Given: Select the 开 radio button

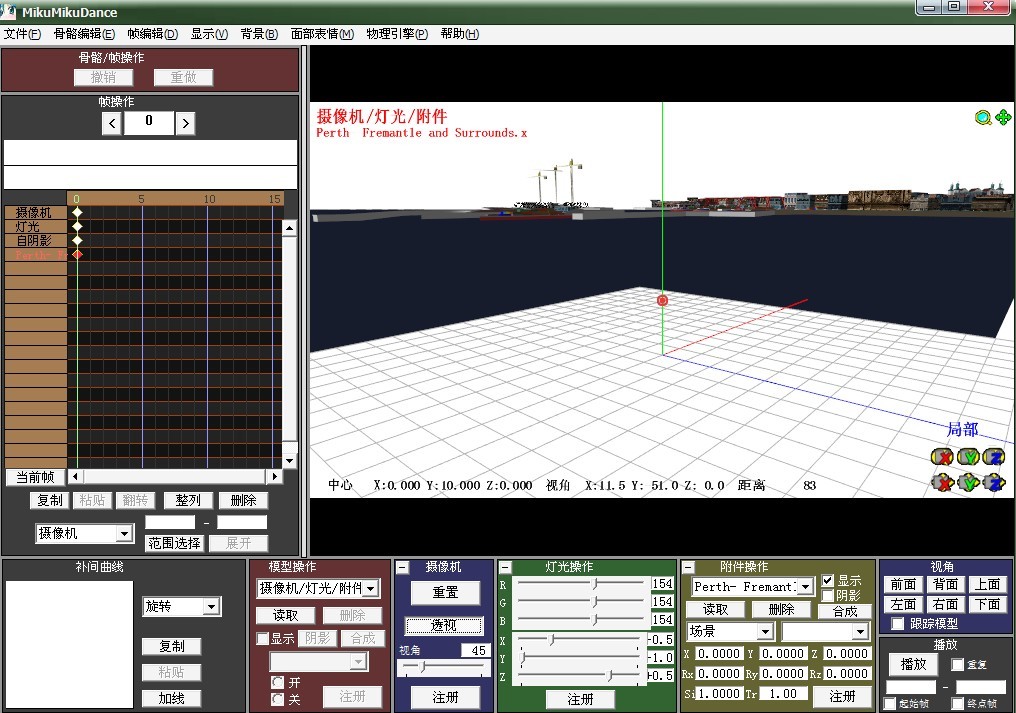Looking at the screenshot, I should [278, 683].
